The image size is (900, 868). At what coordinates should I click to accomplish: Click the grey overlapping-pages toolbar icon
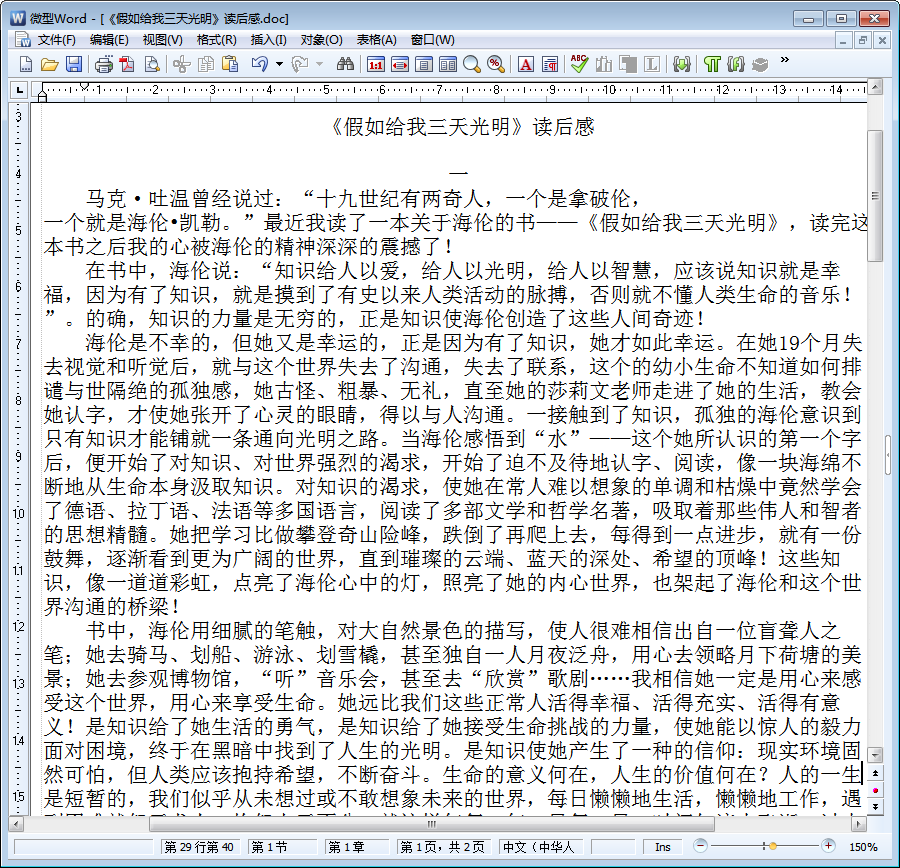coord(628,64)
